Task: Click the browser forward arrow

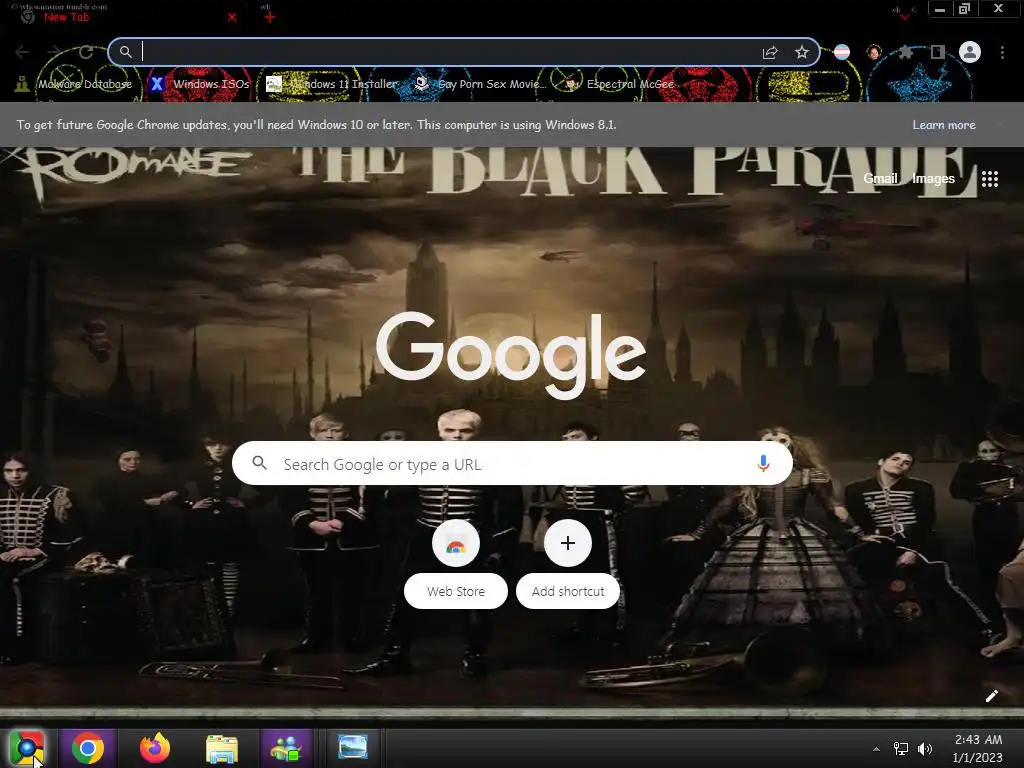Action: point(54,52)
